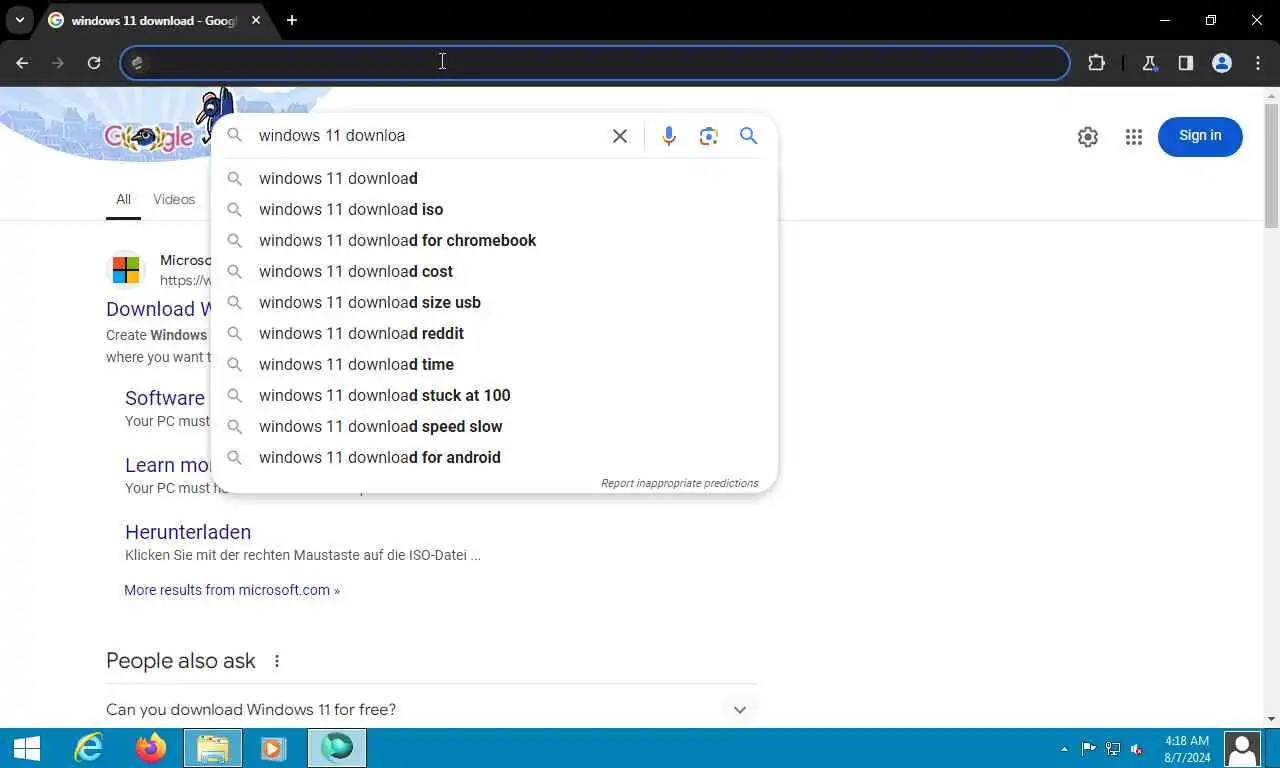Open a new browser tab

point(292,20)
